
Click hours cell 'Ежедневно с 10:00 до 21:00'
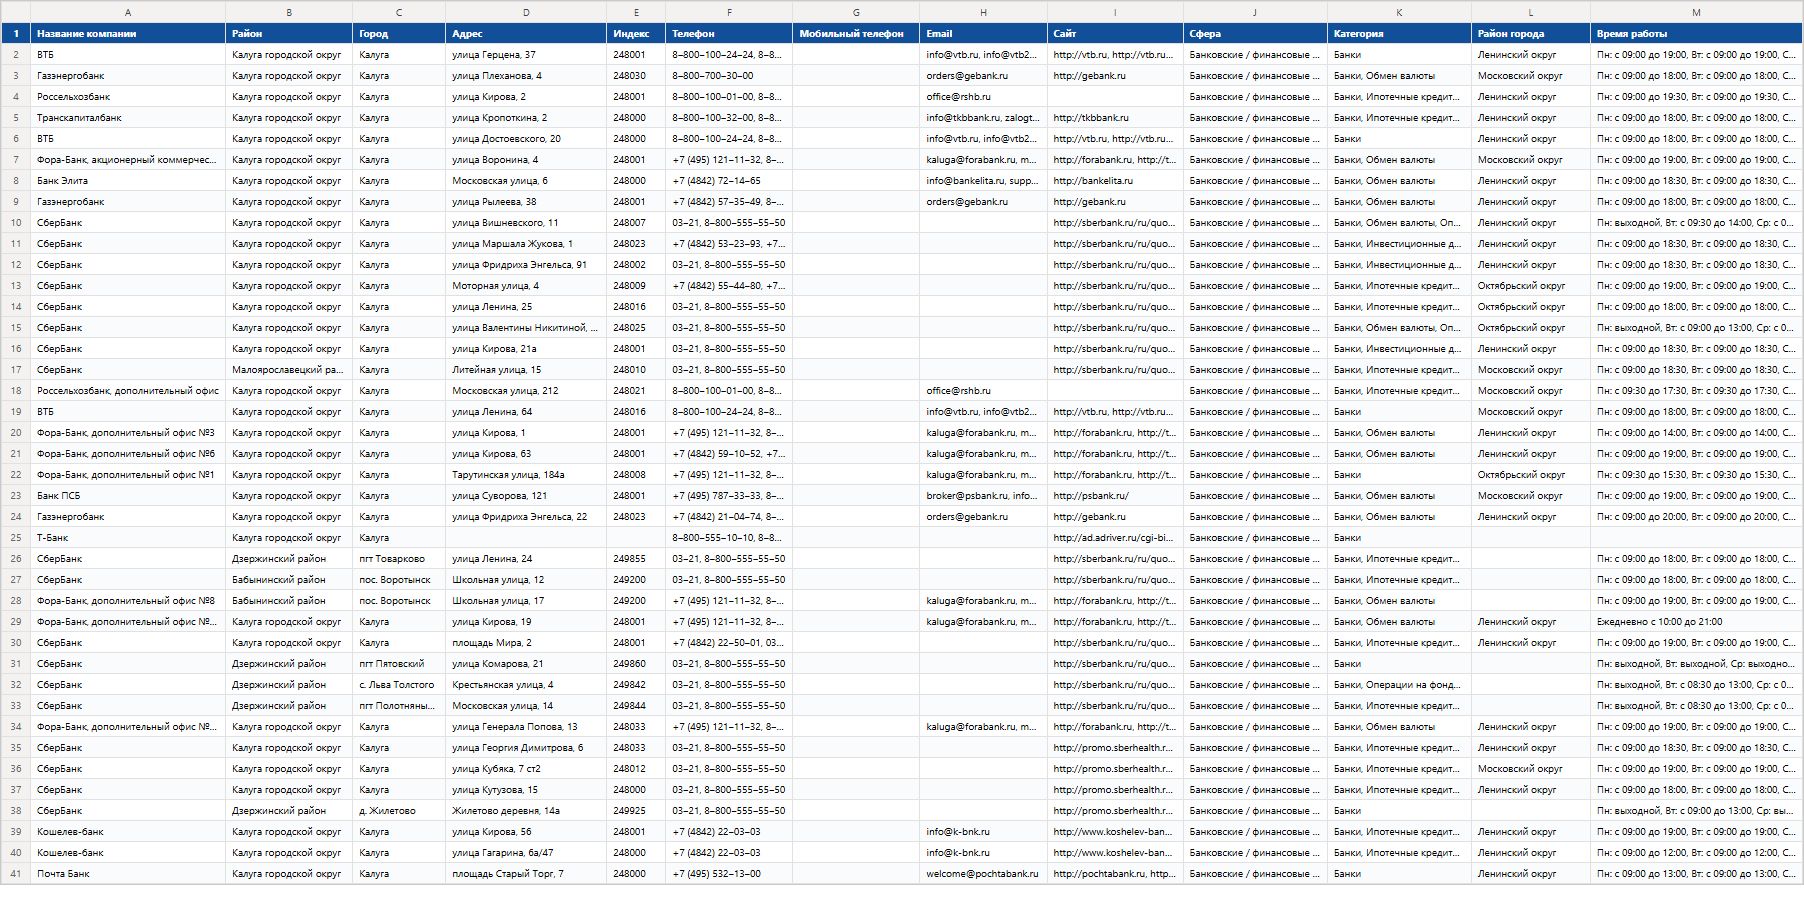pyautogui.click(x=1696, y=622)
